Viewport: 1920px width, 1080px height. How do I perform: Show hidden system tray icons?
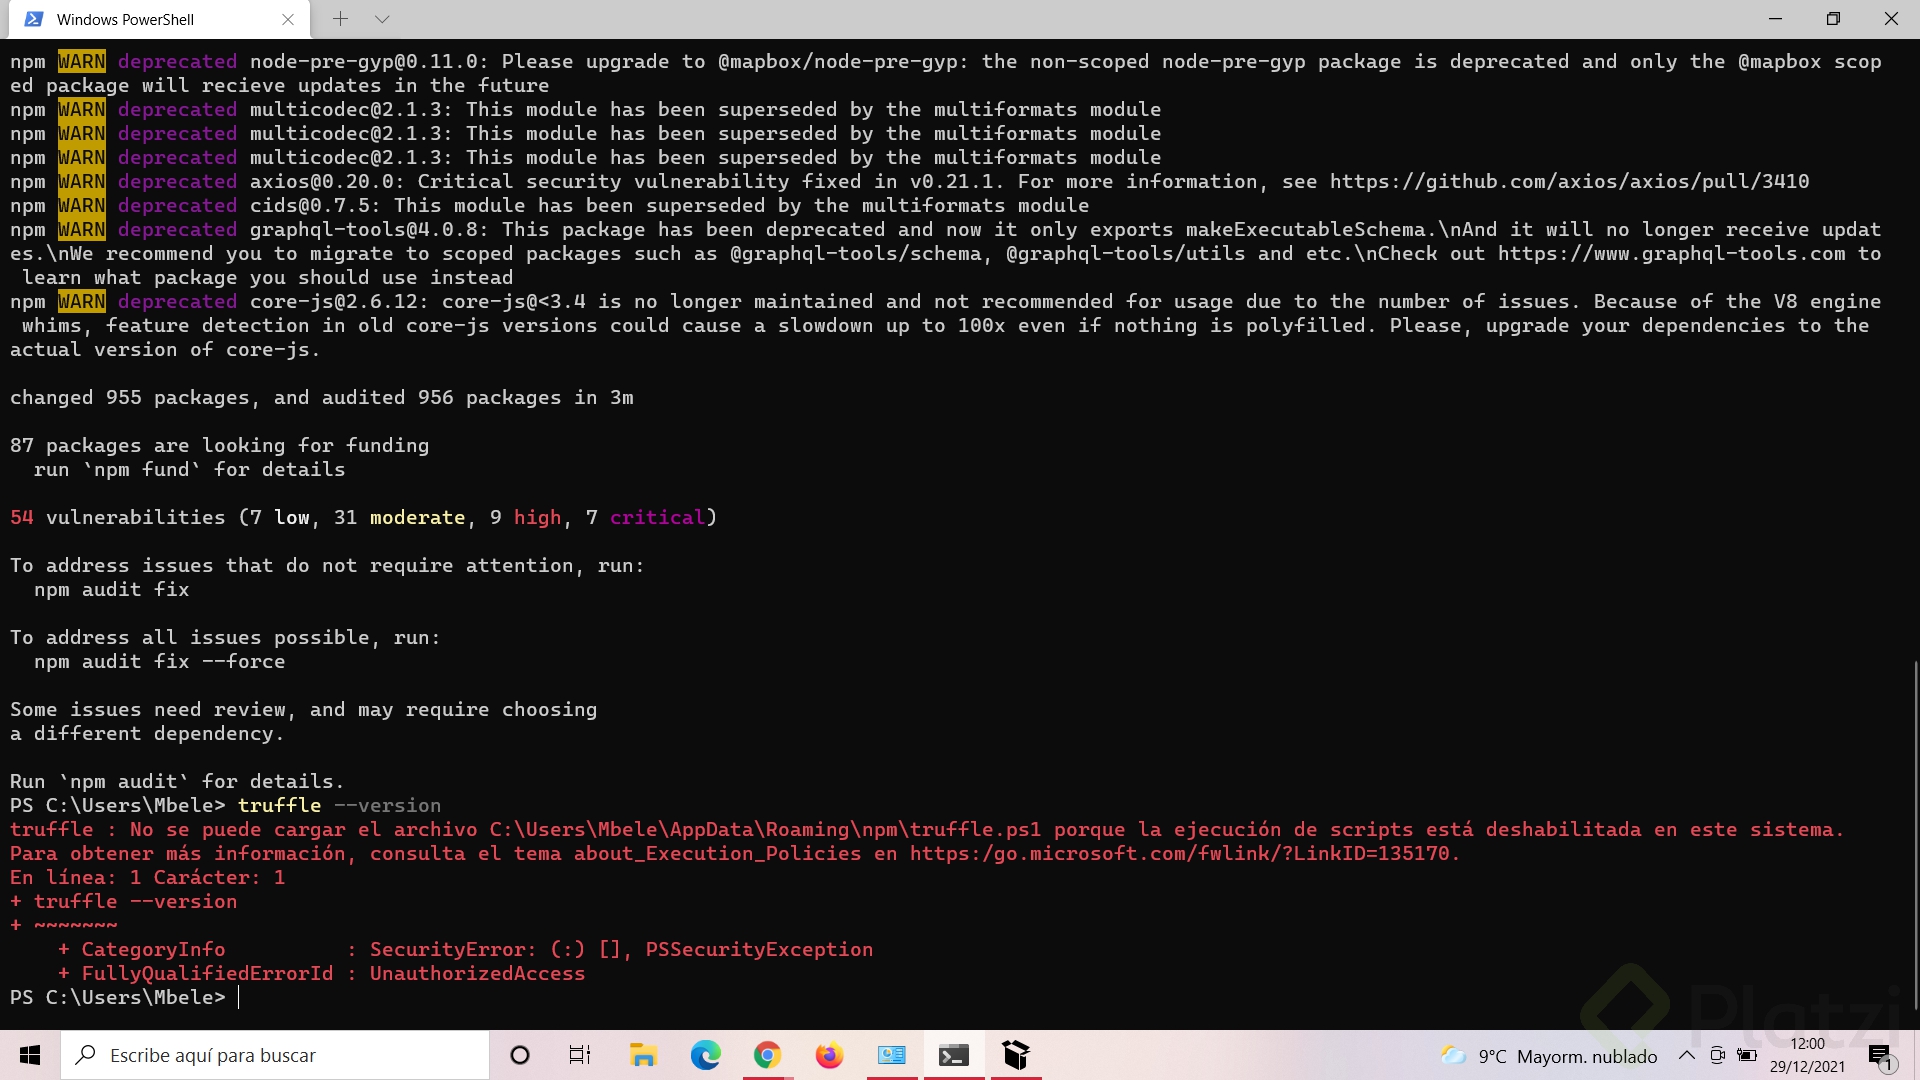(1686, 1055)
